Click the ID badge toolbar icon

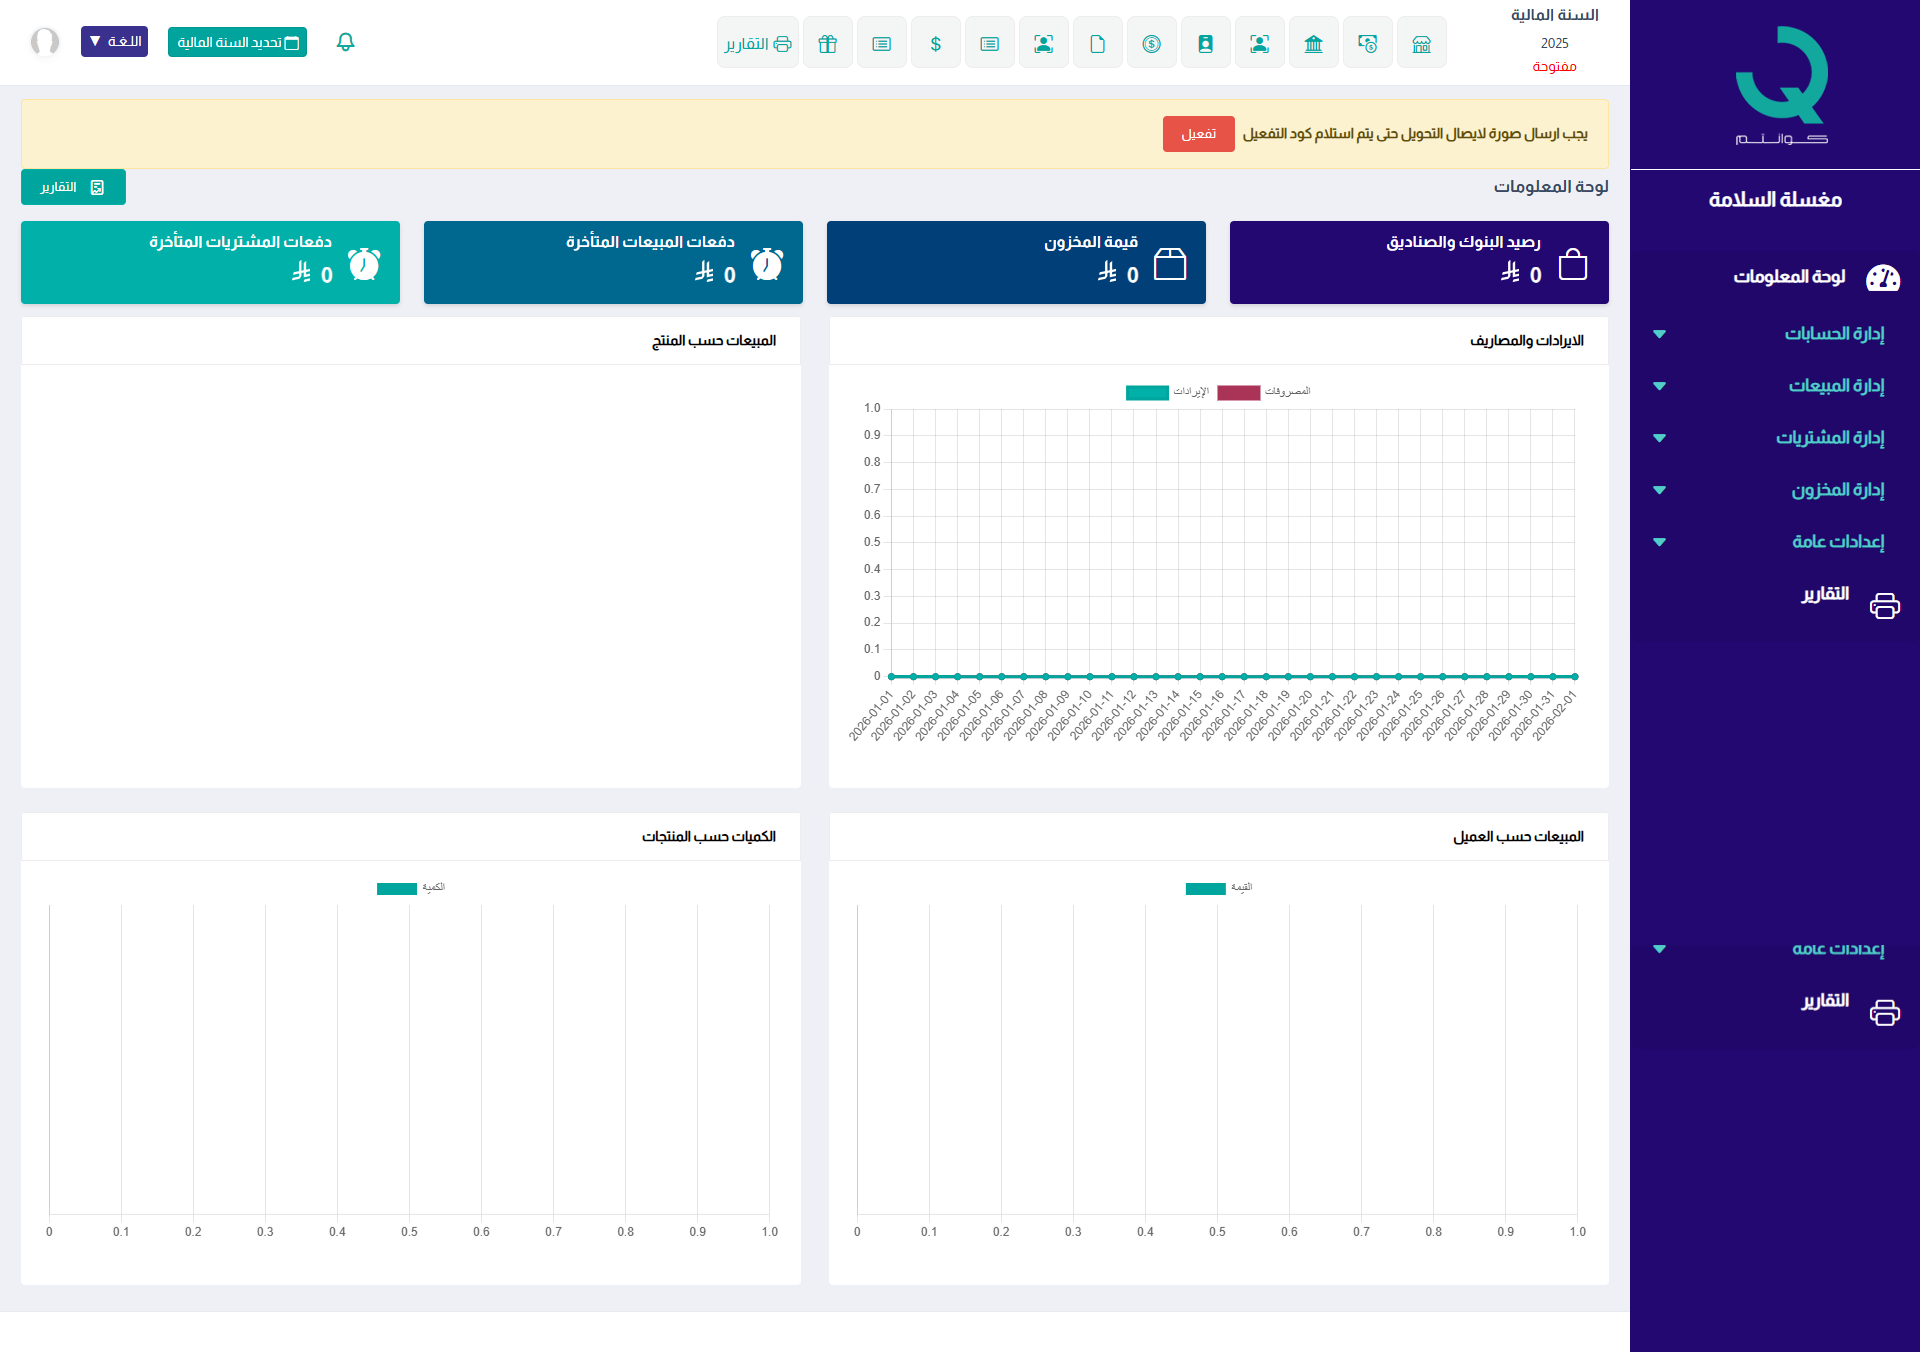[1205, 43]
